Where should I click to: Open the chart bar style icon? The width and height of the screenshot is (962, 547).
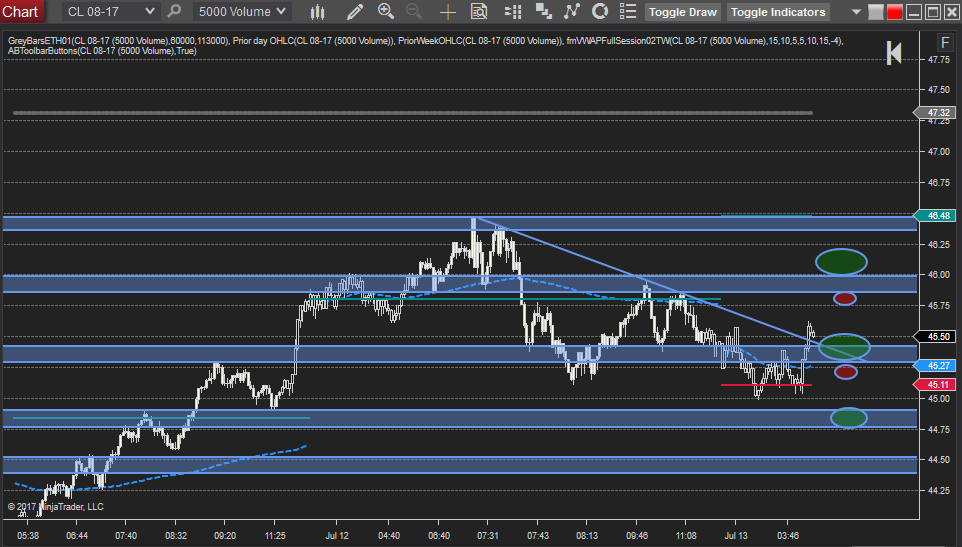(317, 11)
